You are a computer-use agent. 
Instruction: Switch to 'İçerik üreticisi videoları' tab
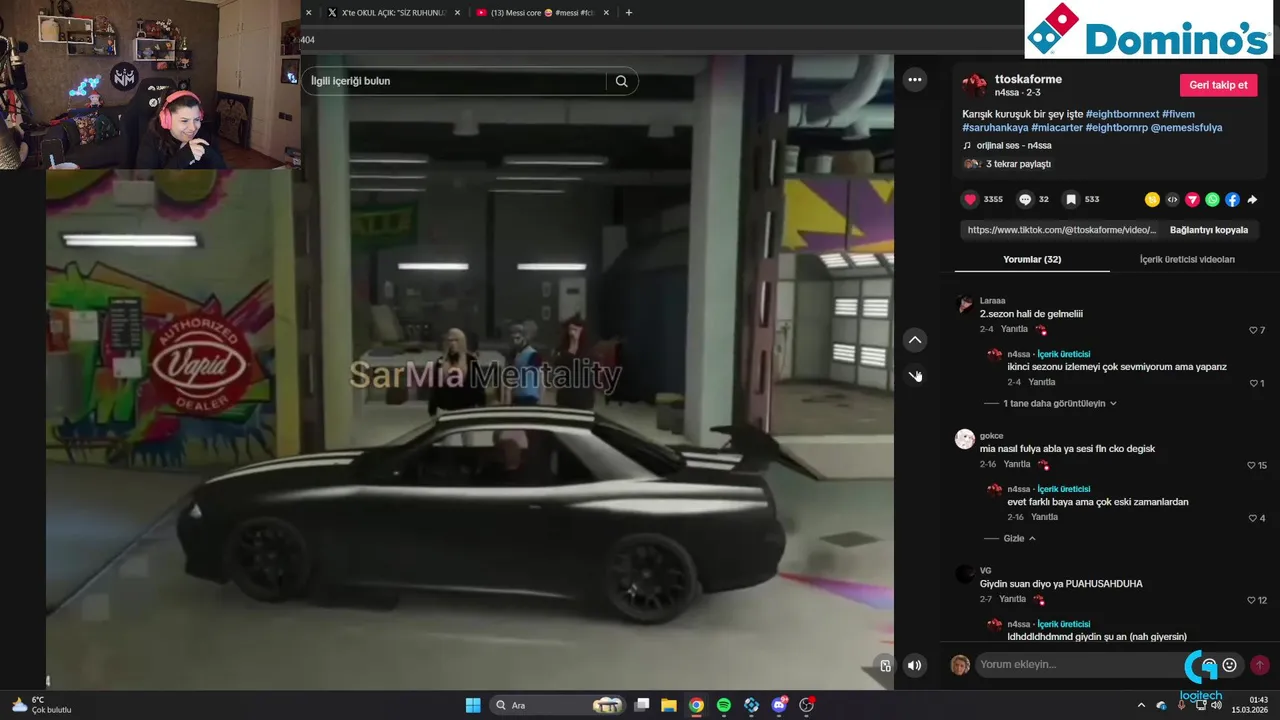point(1187,259)
